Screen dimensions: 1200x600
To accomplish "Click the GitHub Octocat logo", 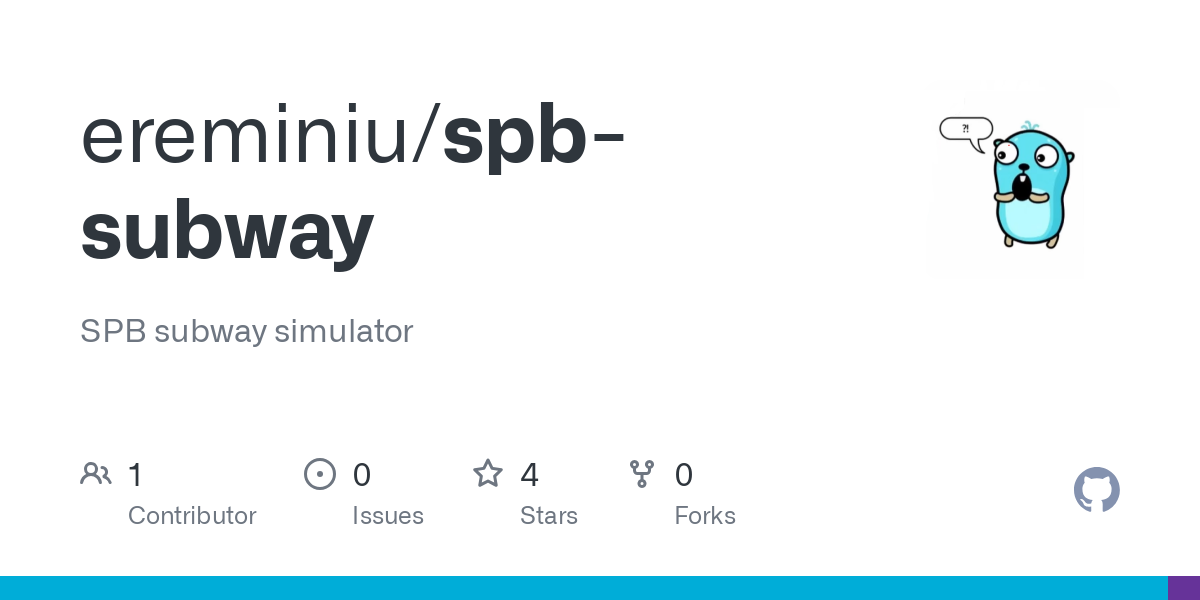I will point(1096,490).
